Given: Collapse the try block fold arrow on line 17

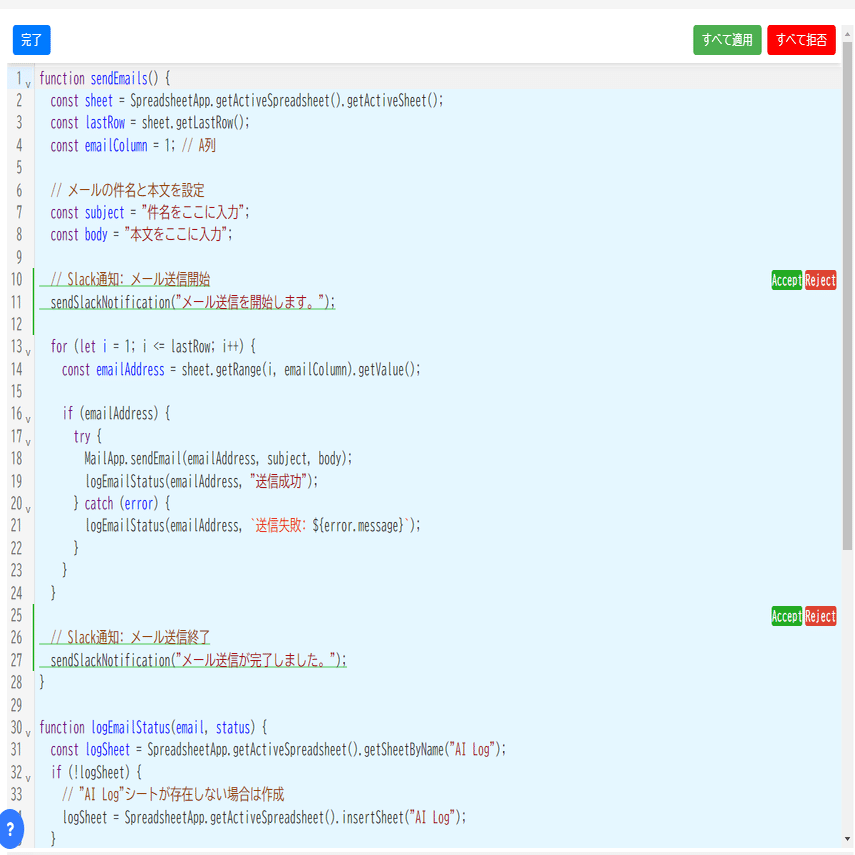Looking at the screenshot, I should click(x=28, y=442).
